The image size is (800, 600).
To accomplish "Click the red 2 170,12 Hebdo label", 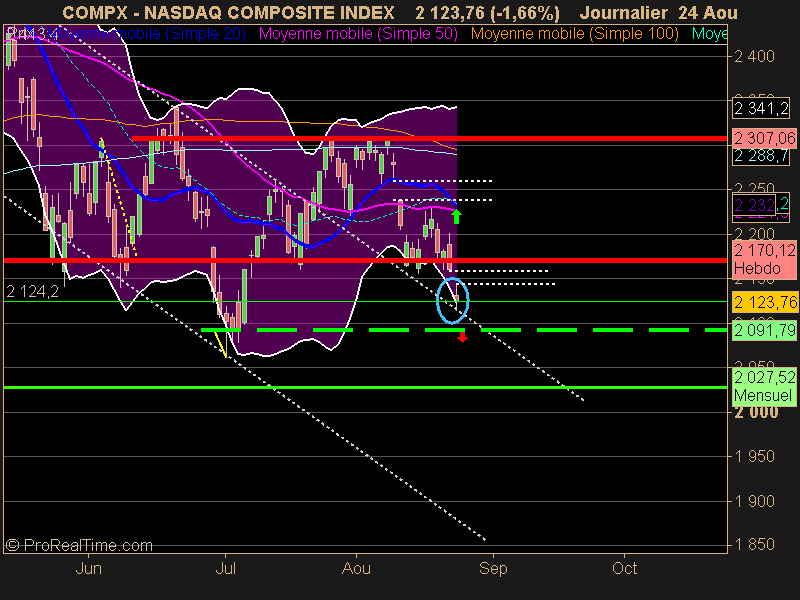I will click(x=764, y=259).
